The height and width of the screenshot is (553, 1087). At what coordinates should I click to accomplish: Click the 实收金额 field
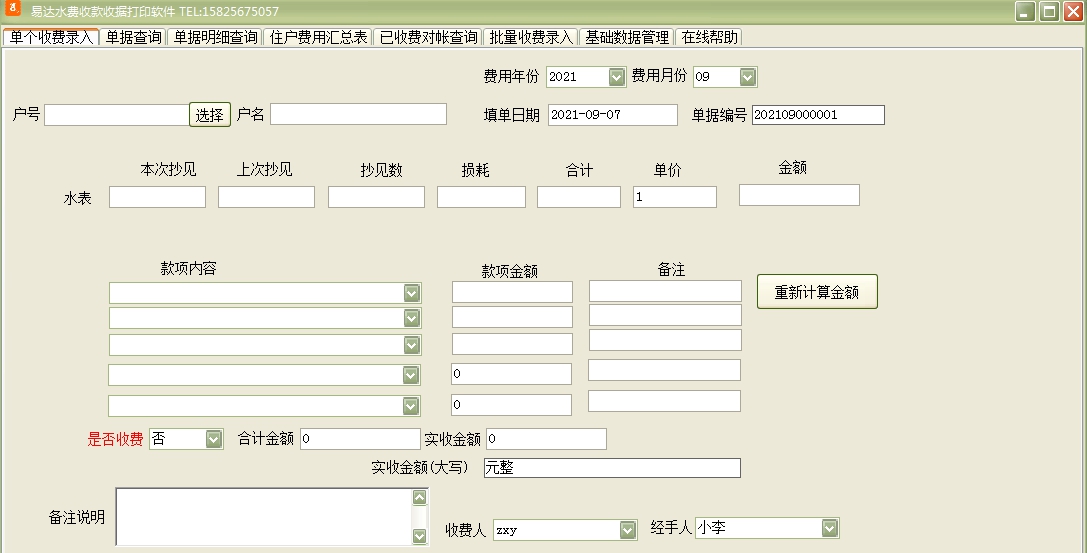[x=546, y=439]
